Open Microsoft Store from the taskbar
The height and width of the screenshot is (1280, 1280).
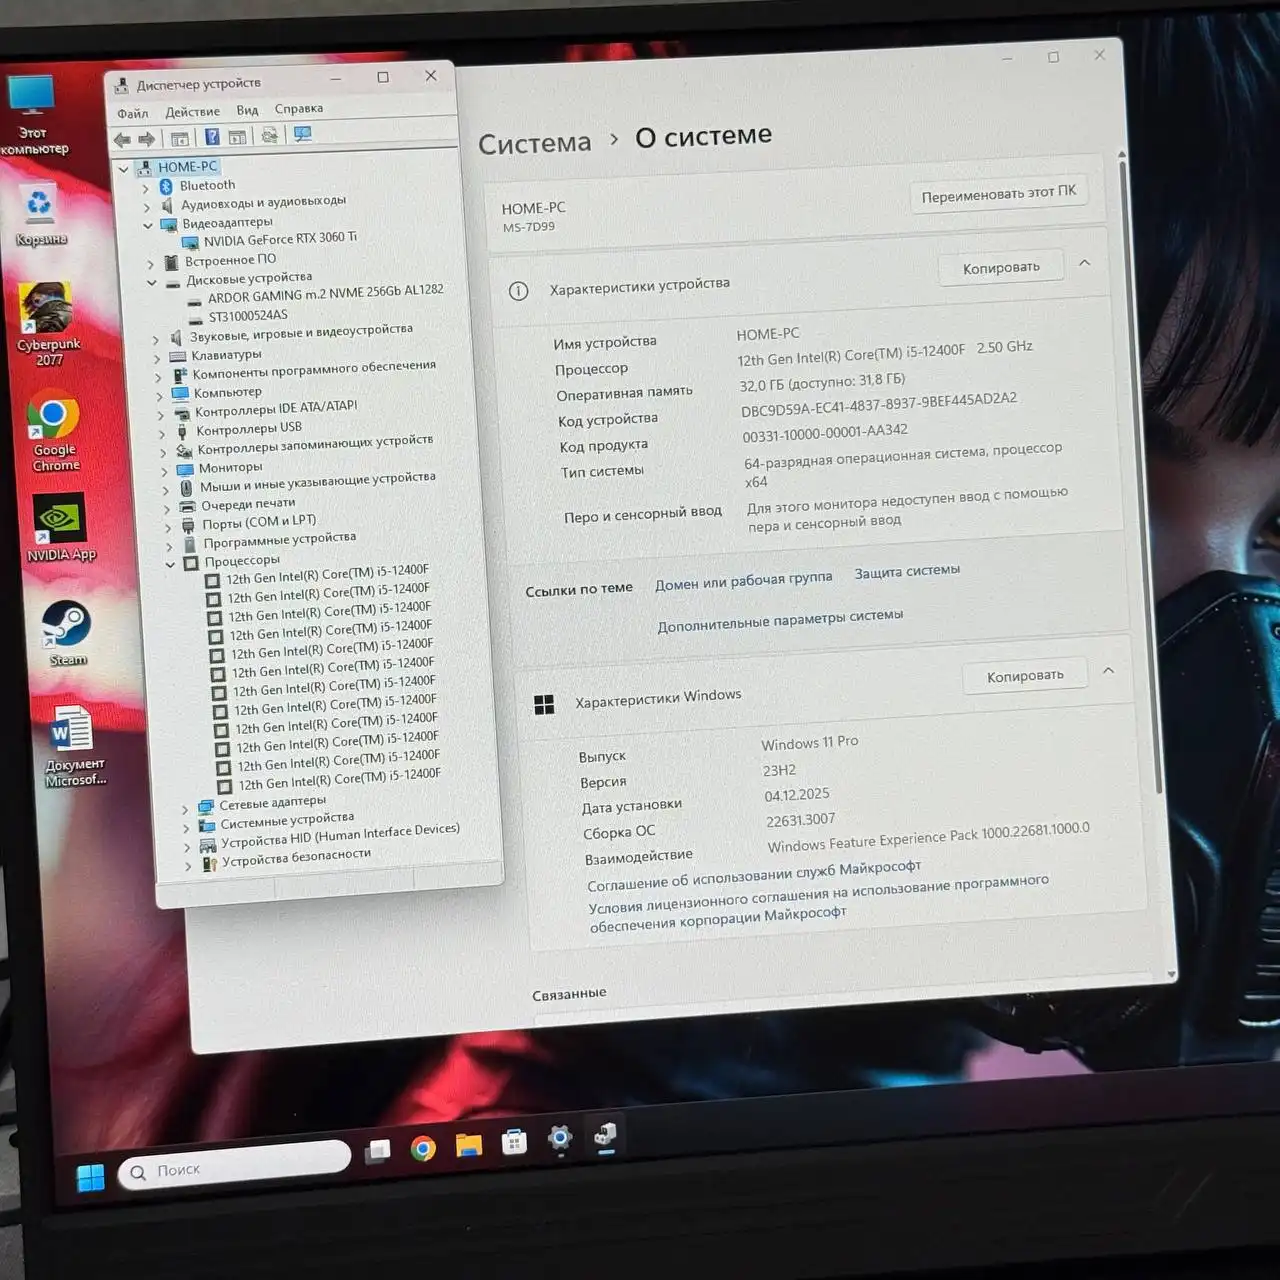pyautogui.click(x=514, y=1142)
